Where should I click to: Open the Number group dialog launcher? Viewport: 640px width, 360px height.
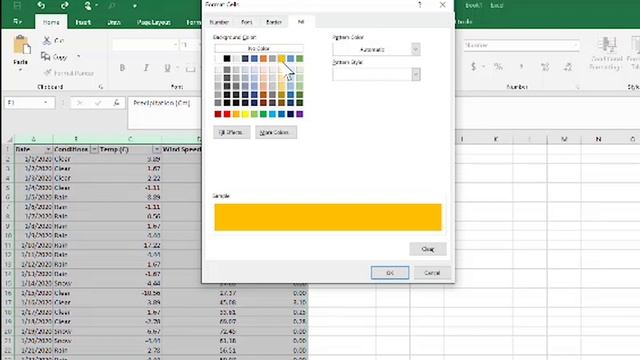578,87
